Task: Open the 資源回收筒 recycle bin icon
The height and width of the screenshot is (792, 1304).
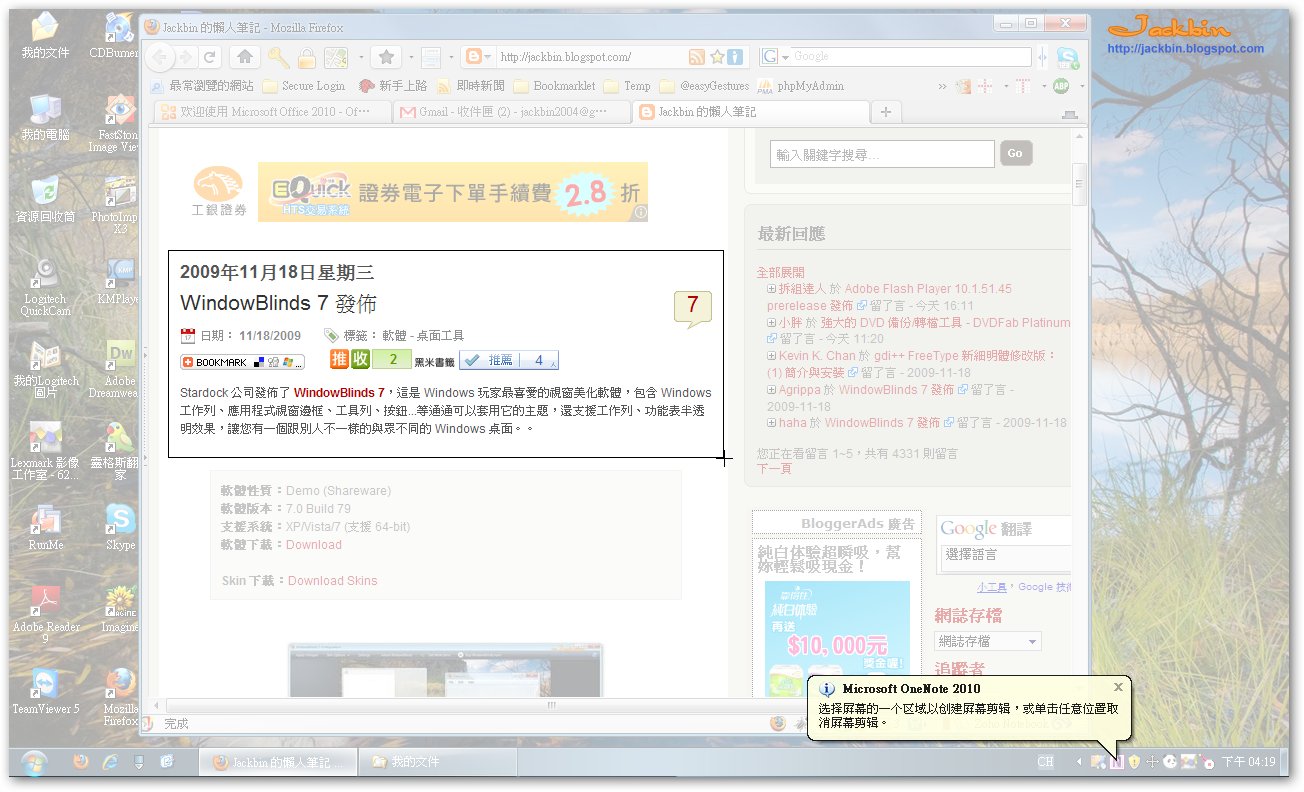Action: [45, 201]
